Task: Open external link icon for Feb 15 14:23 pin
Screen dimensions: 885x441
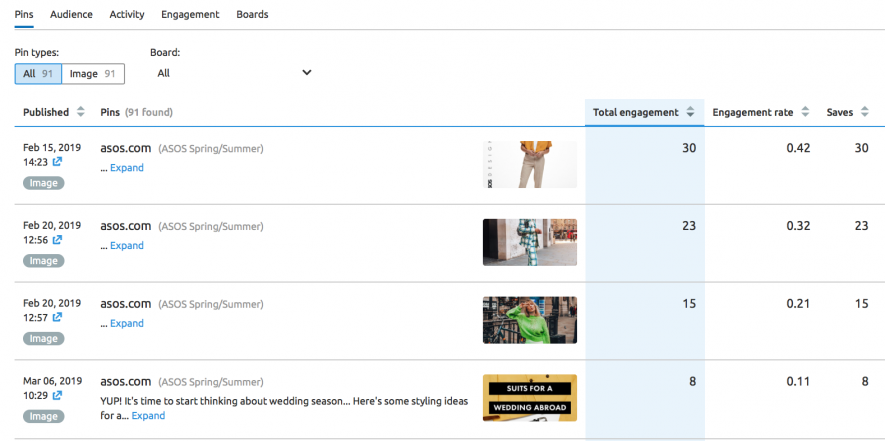Action: coord(57,161)
